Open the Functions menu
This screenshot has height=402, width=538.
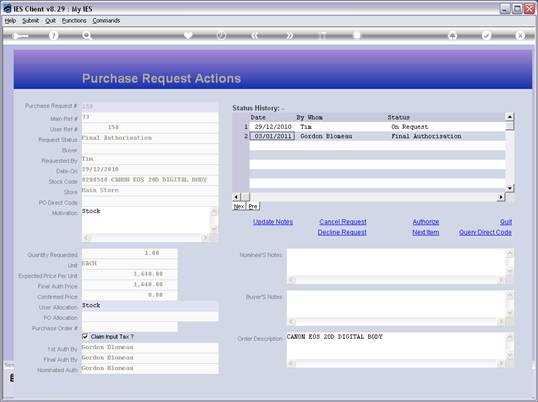point(74,21)
